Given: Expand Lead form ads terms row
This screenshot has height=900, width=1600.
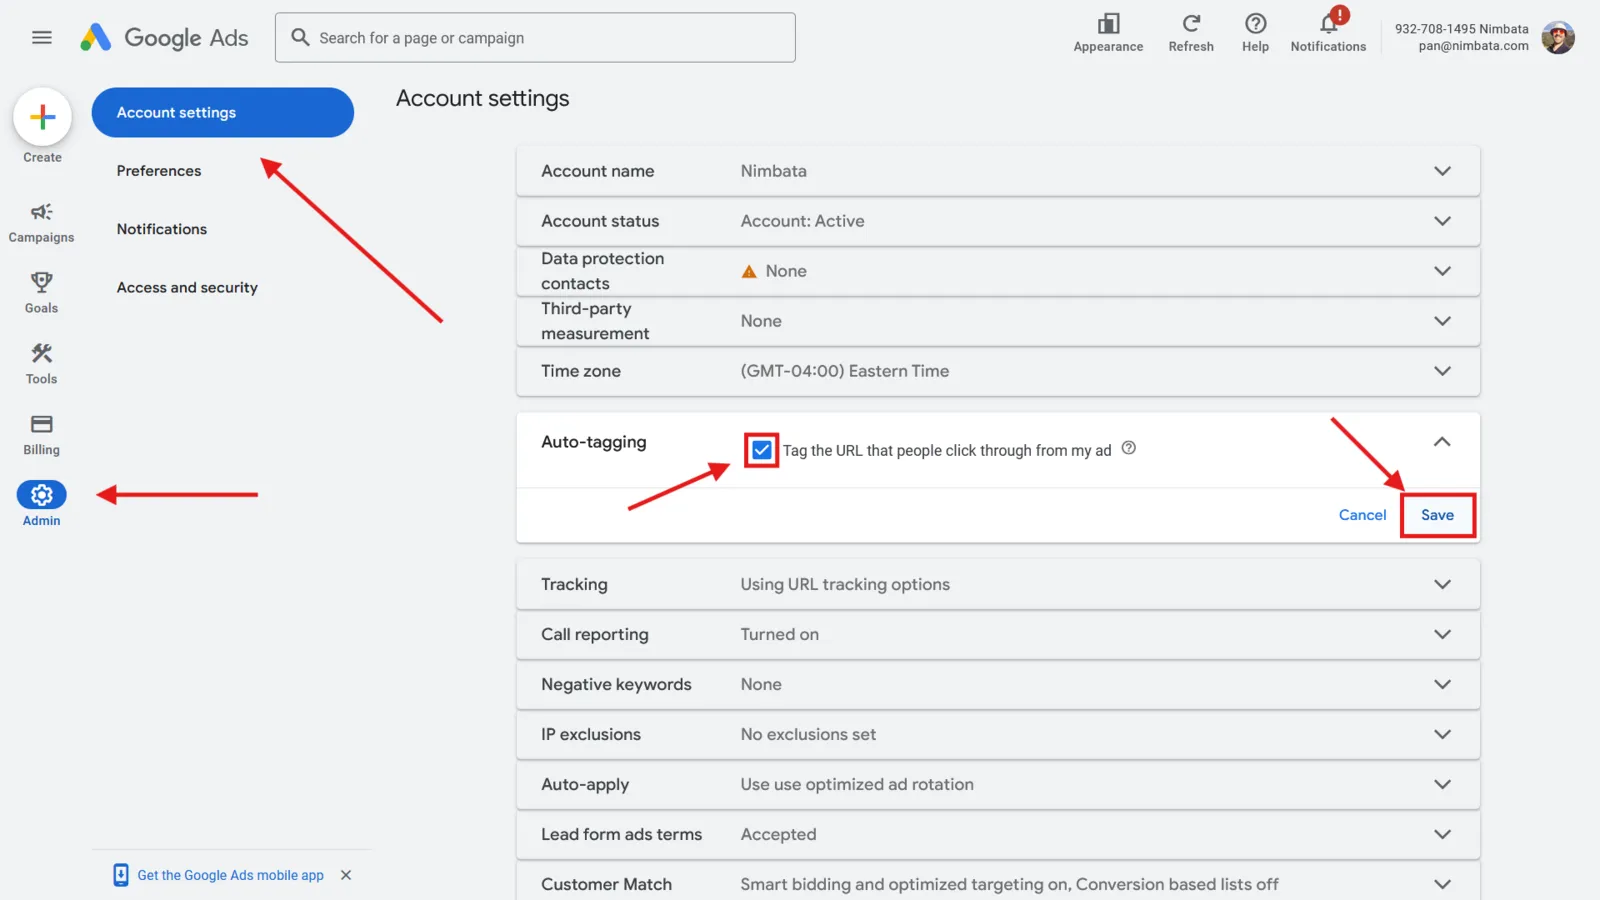Looking at the screenshot, I should pos(998,834).
